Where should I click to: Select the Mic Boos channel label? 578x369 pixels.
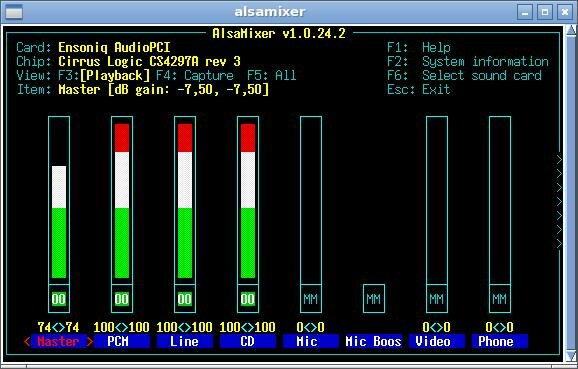click(x=374, y=341)
